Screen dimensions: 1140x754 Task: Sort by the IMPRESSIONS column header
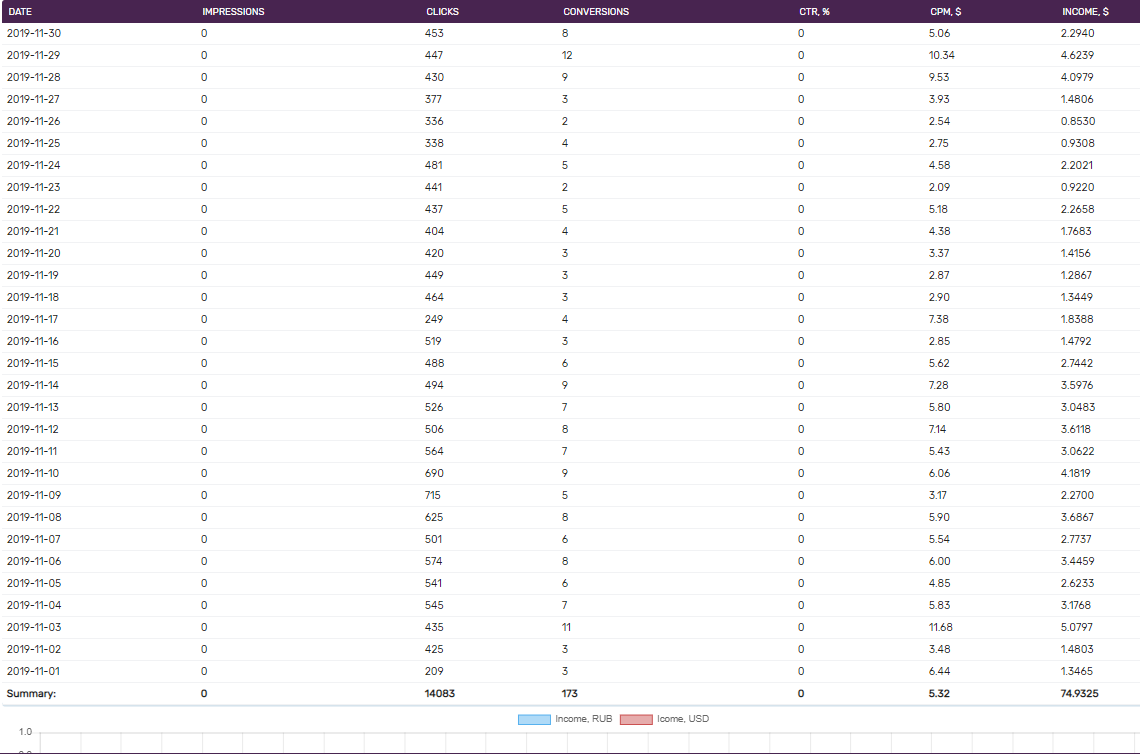point(233,12)
